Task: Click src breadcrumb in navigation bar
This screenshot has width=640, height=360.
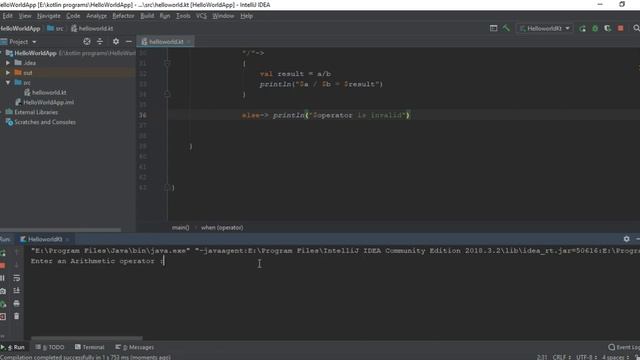Action: [x=55, y=29]
